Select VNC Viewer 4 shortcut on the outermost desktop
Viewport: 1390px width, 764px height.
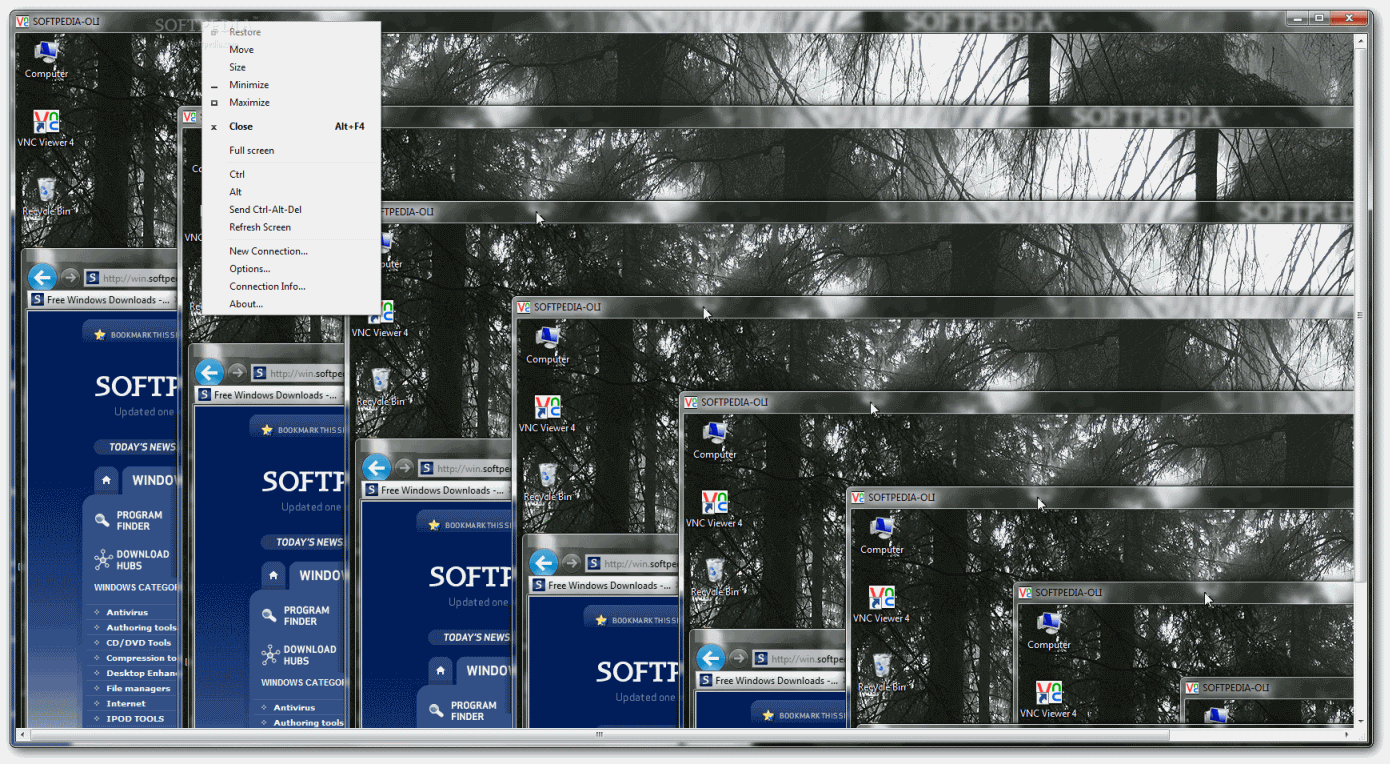coord(46,128)
